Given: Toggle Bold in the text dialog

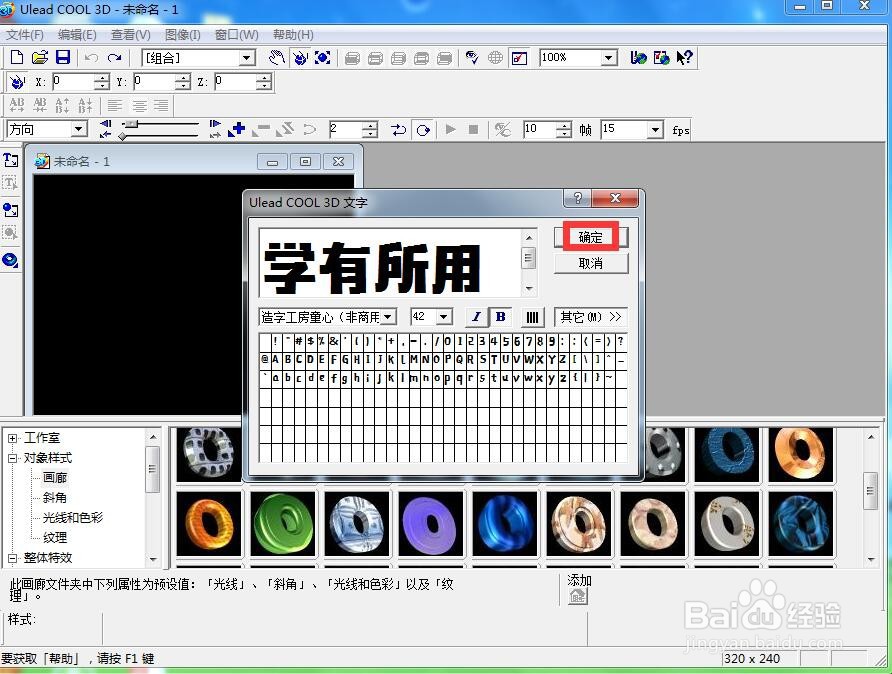Looking at the screenshot, I should pos(501,317).
